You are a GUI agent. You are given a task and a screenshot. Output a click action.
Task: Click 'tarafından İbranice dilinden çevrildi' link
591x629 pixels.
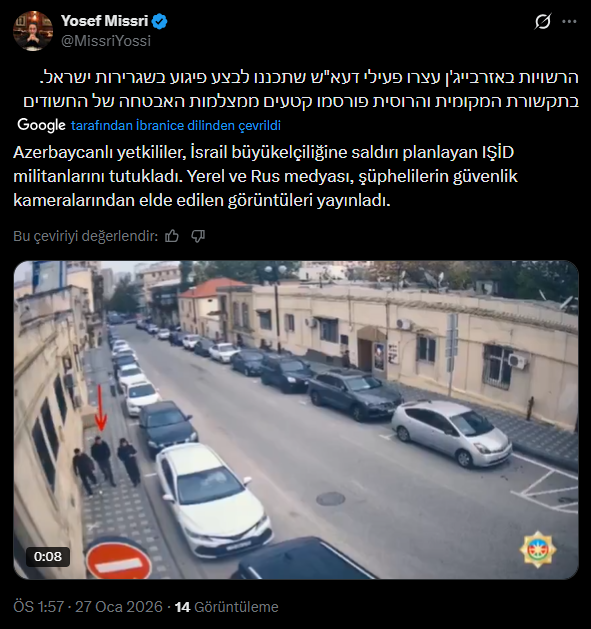176,126
